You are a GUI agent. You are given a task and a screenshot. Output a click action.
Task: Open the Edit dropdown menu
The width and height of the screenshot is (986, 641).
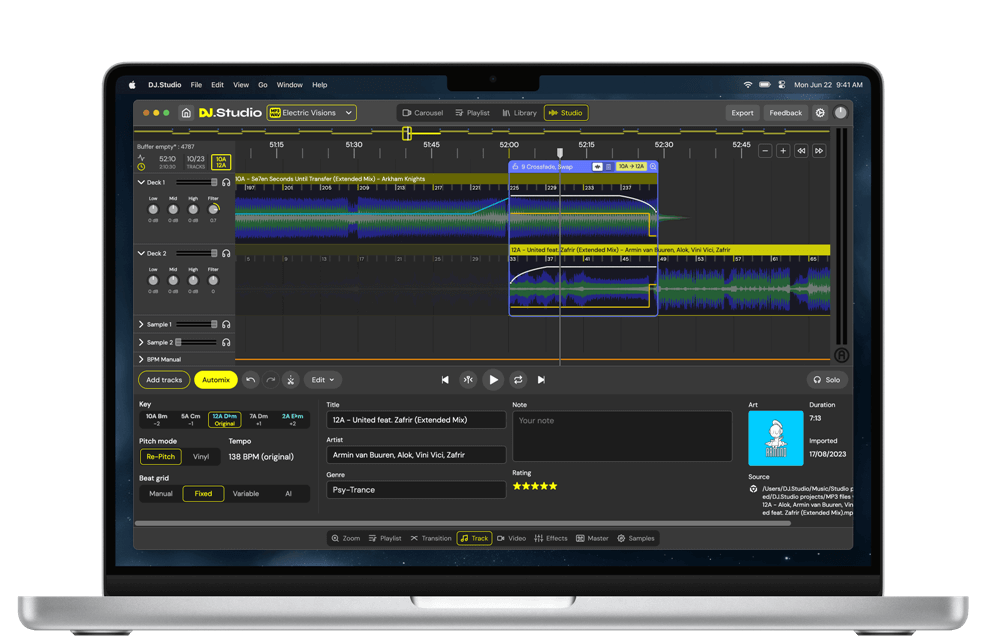(323, 380)
